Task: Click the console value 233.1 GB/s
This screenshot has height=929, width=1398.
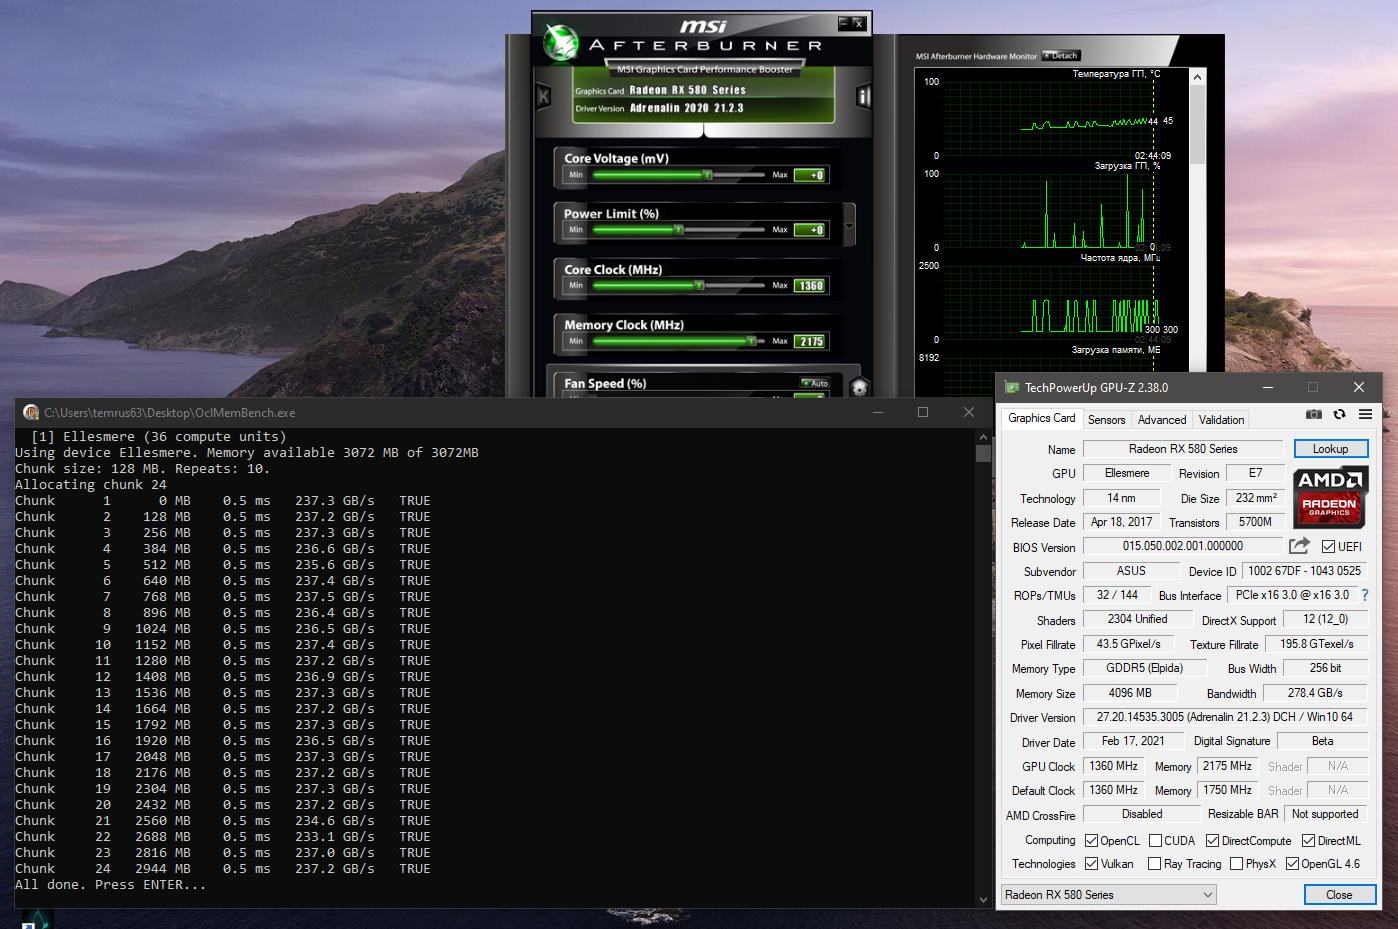Action: [335, 837]
